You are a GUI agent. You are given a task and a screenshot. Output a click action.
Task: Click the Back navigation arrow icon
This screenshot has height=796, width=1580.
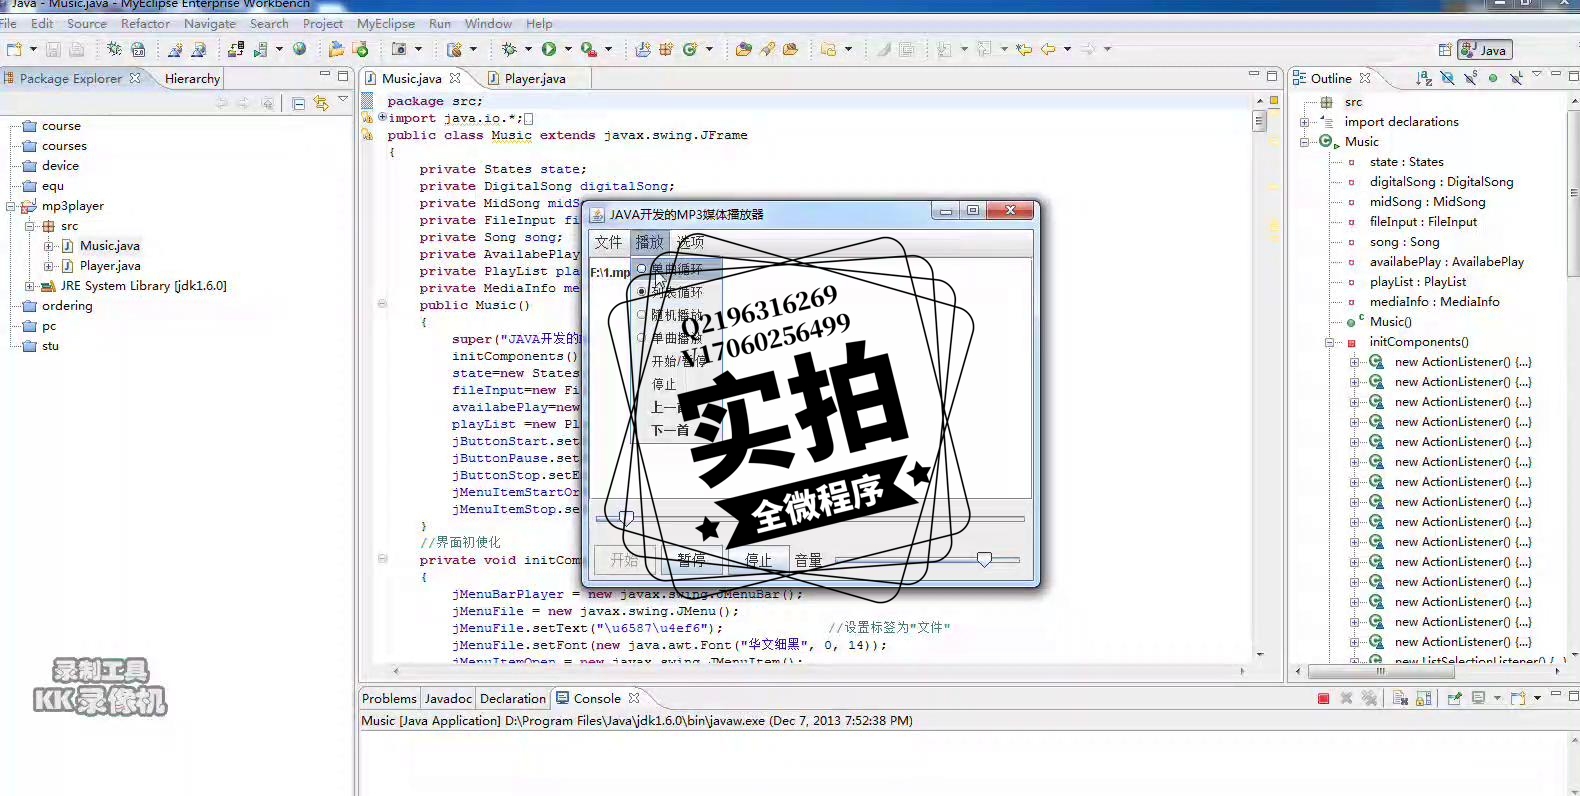coord(1048,49)
